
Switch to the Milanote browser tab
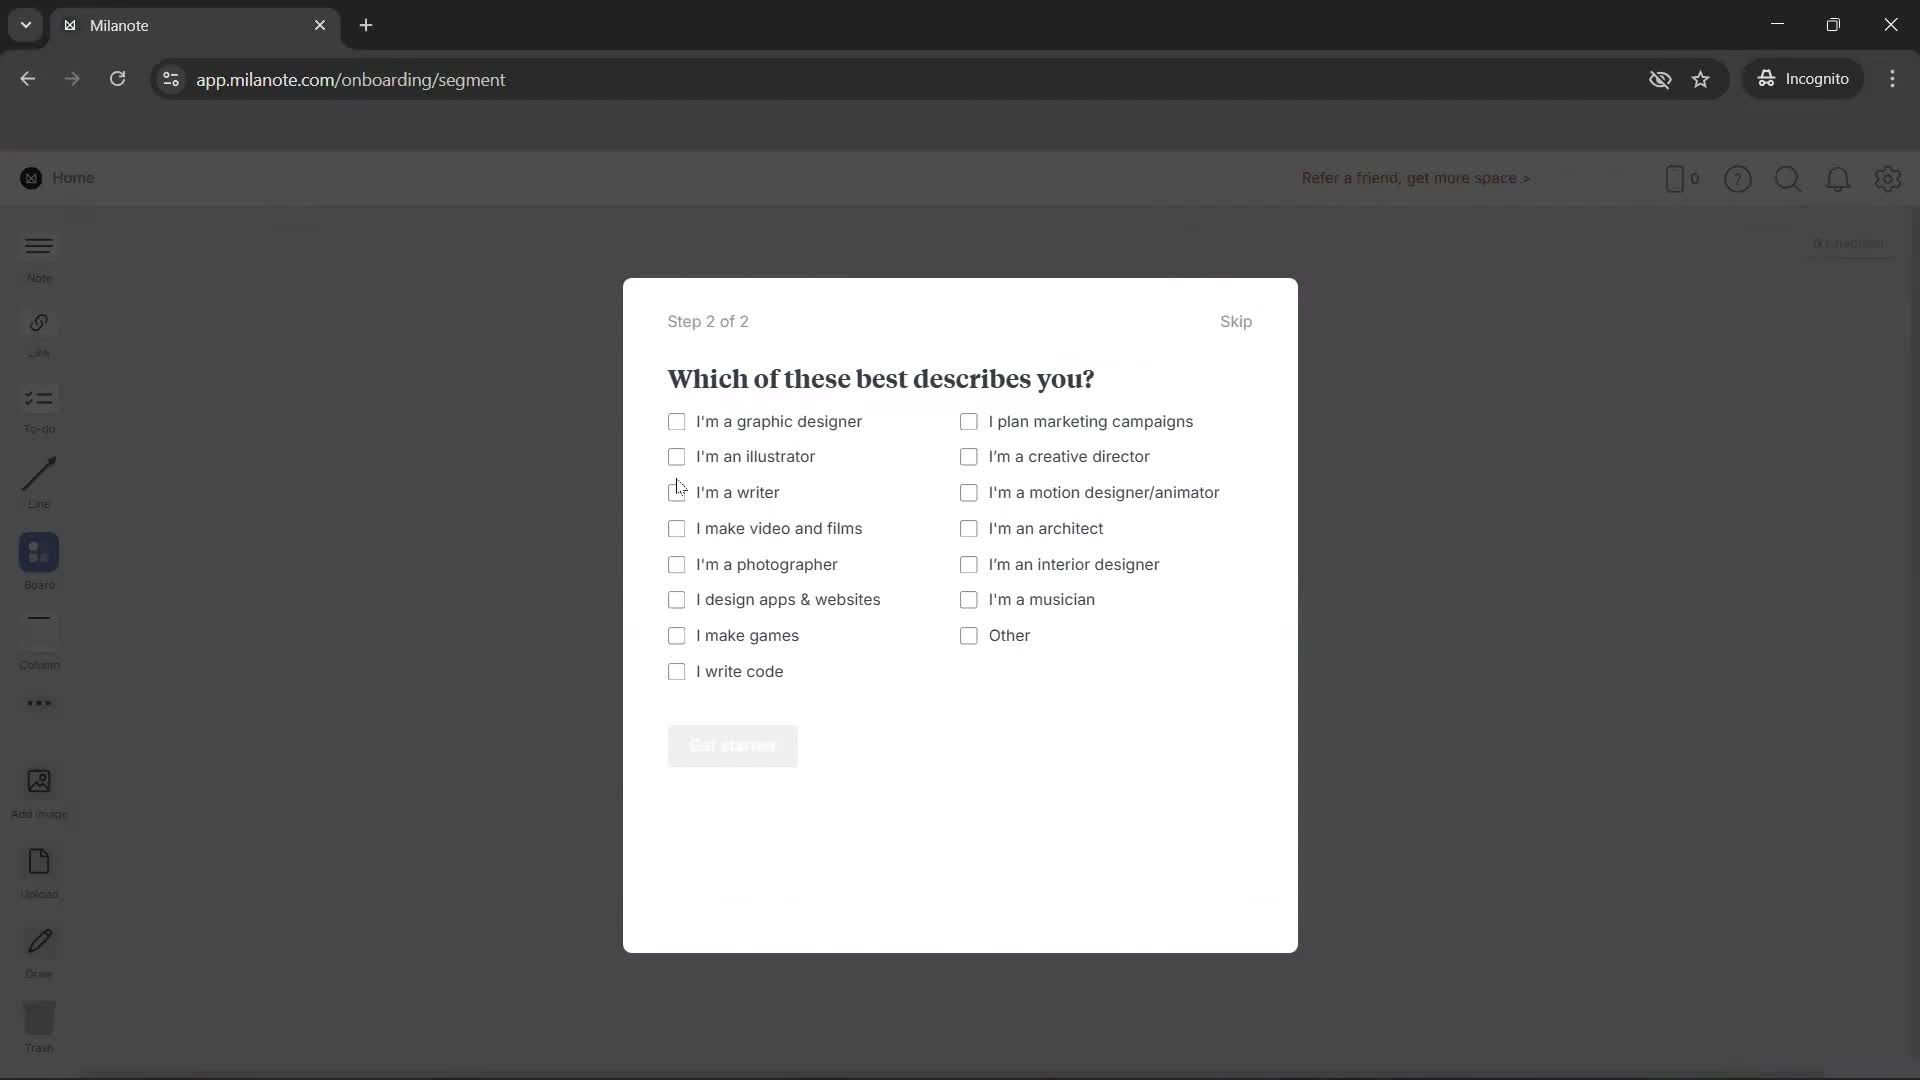pos(150,25)
